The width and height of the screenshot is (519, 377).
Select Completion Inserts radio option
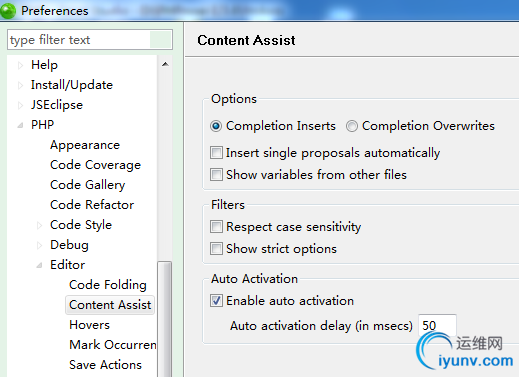(216, 126)
